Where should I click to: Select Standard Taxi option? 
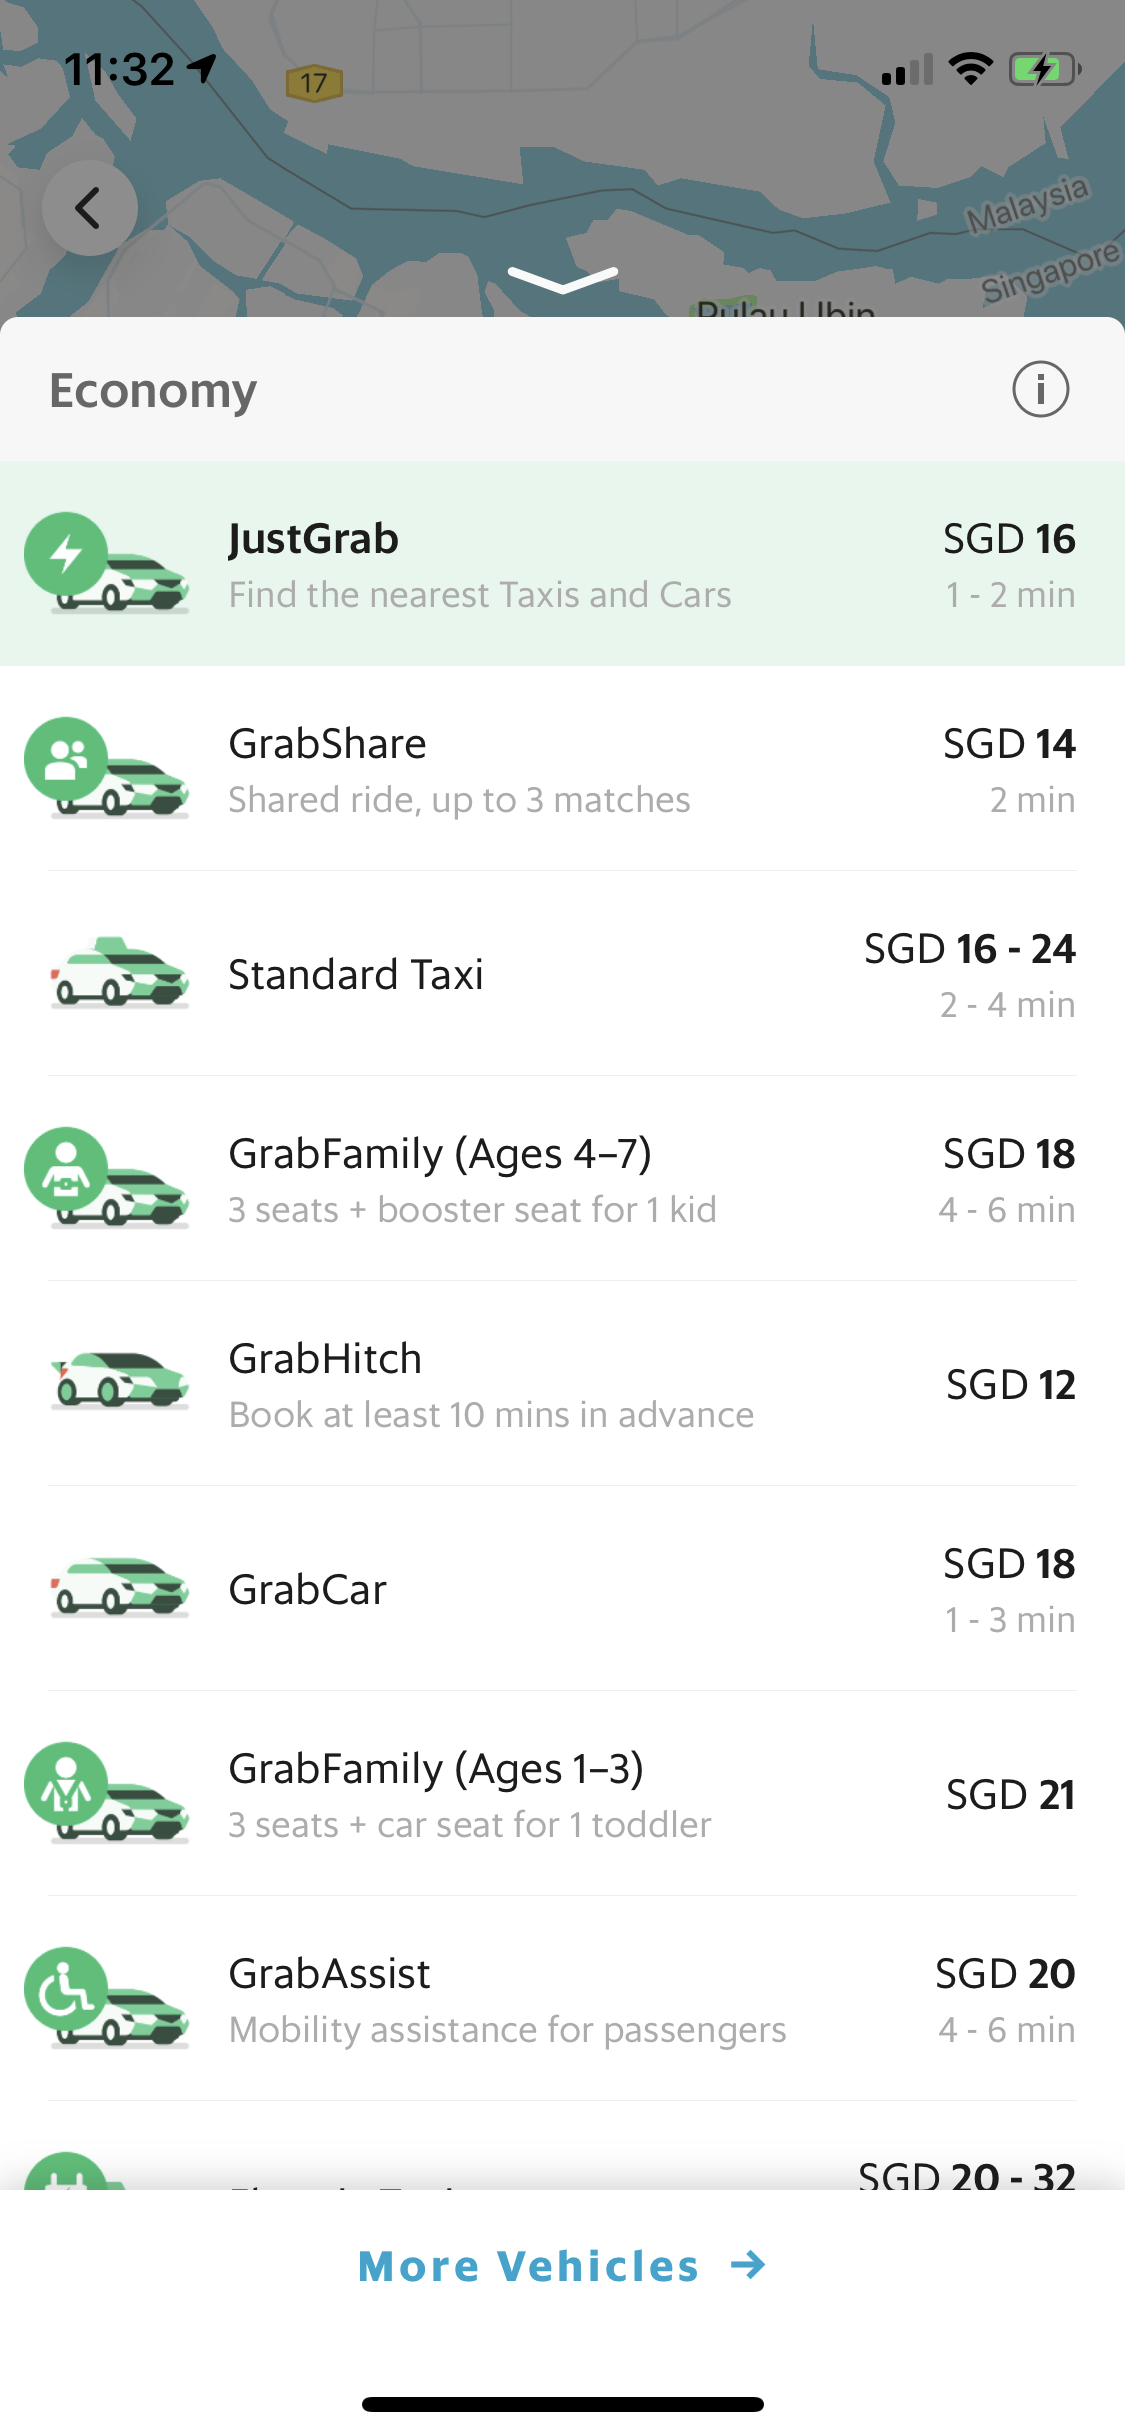coord(356,975)
